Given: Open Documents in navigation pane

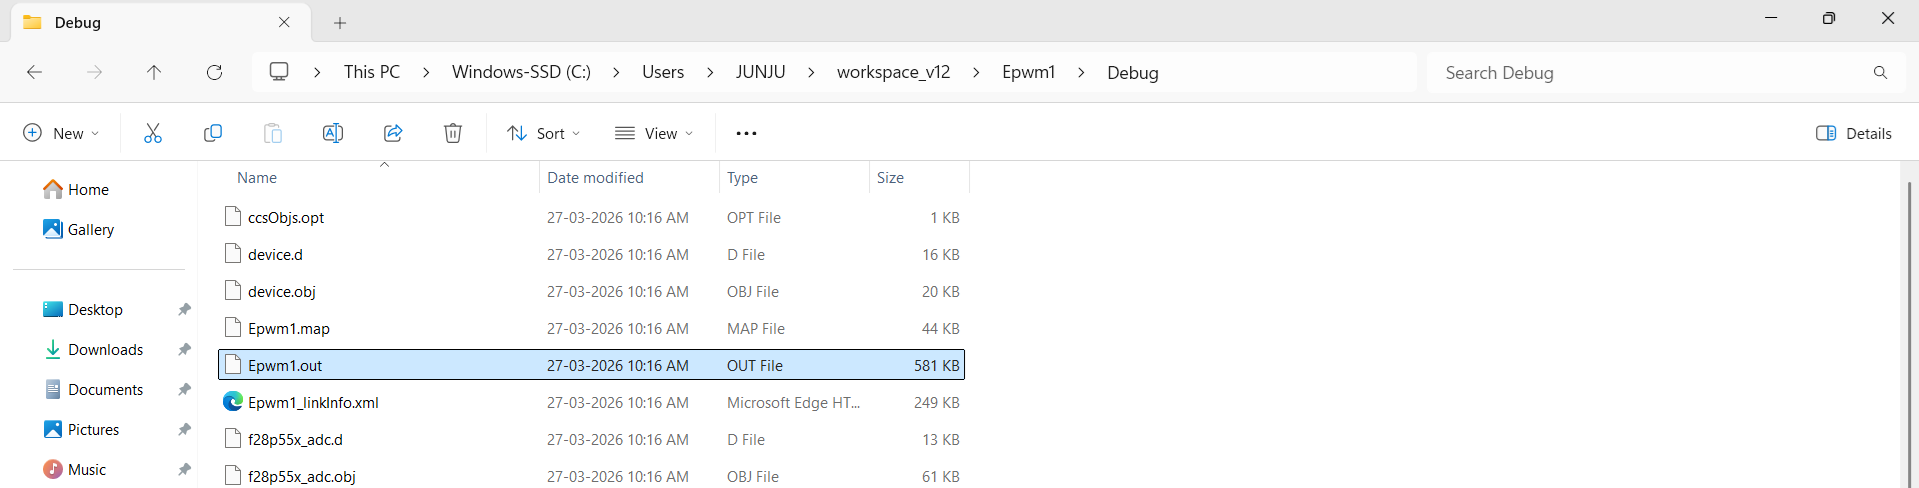Looking at the screenshot, I should coord(93,390).
